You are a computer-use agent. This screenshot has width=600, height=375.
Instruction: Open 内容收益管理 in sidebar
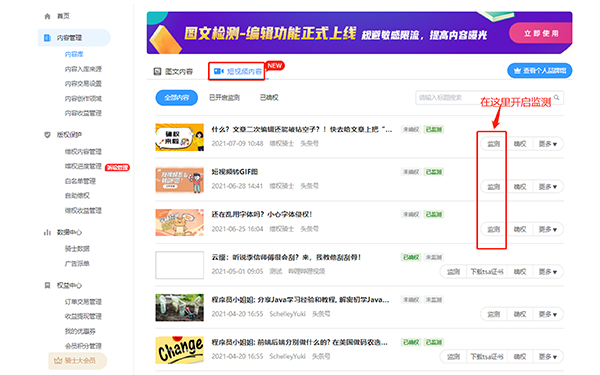(x=83, y=113)
